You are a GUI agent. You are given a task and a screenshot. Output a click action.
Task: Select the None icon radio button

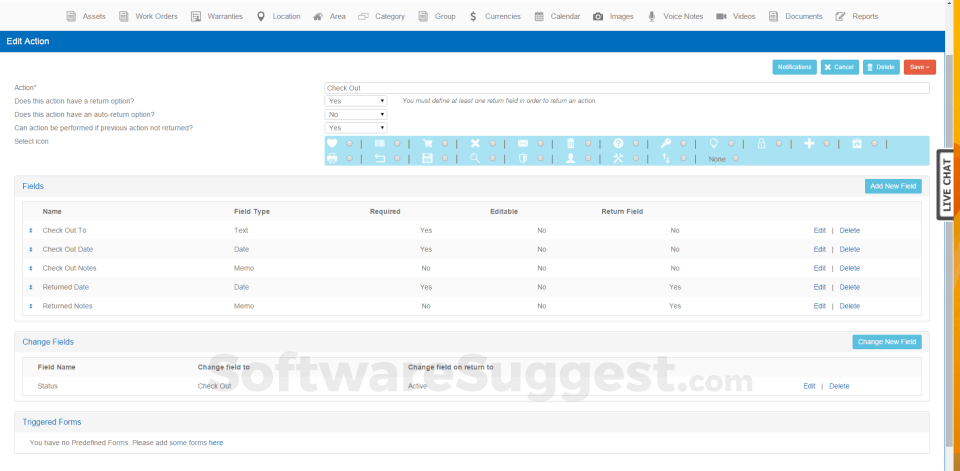tap(735, 159)
